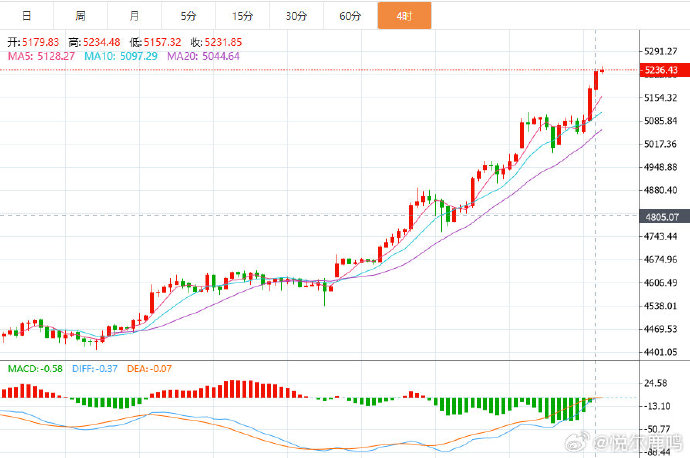Open the 月 (monthly) chart tab
Viewport: 690px width, 458px height.
tap(134, 16)
